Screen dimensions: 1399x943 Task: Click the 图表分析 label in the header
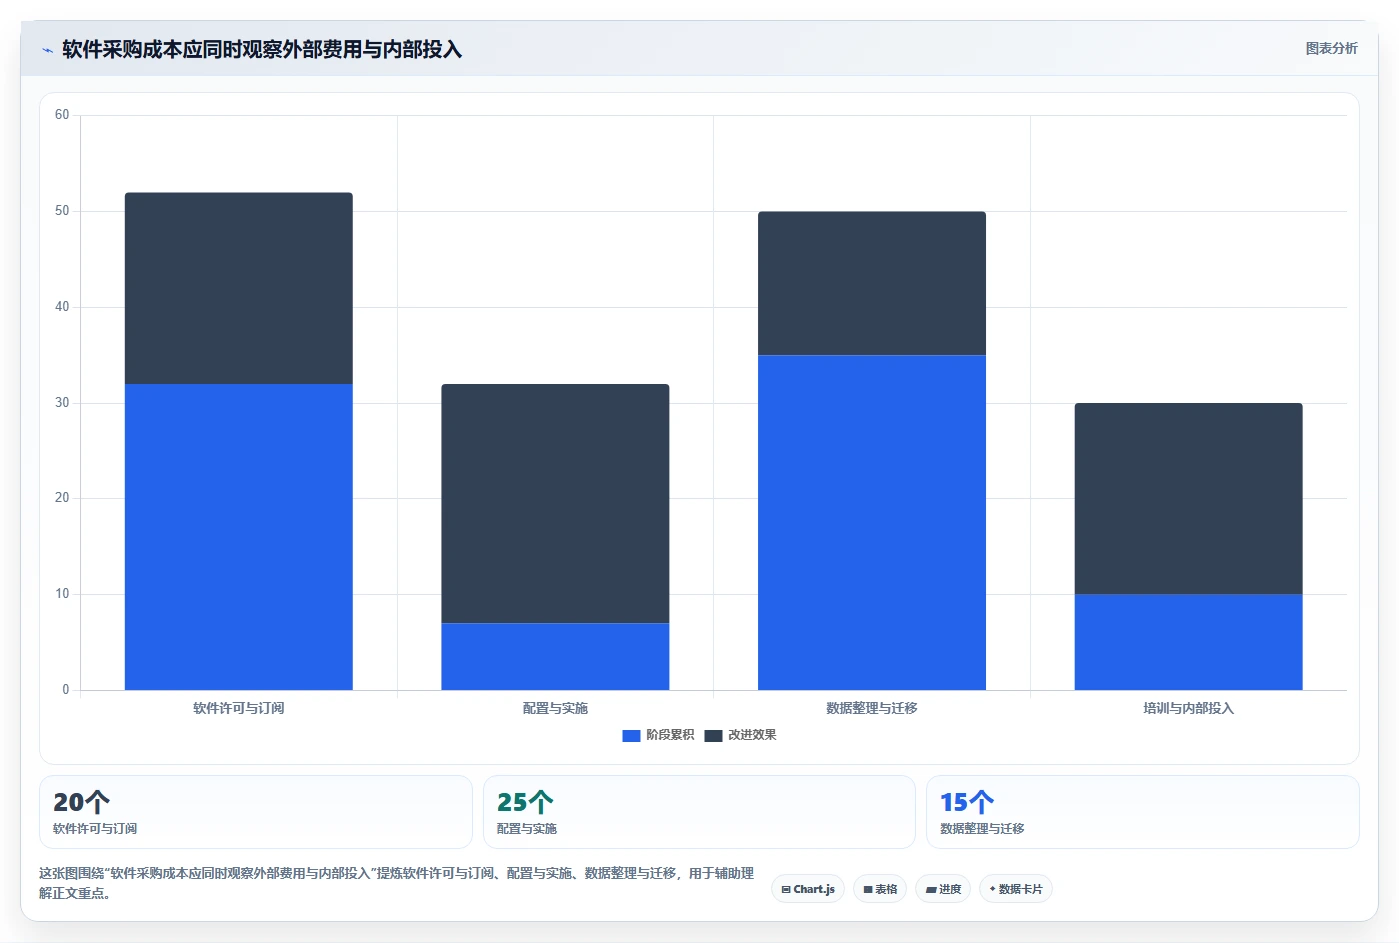point(1331,48)
